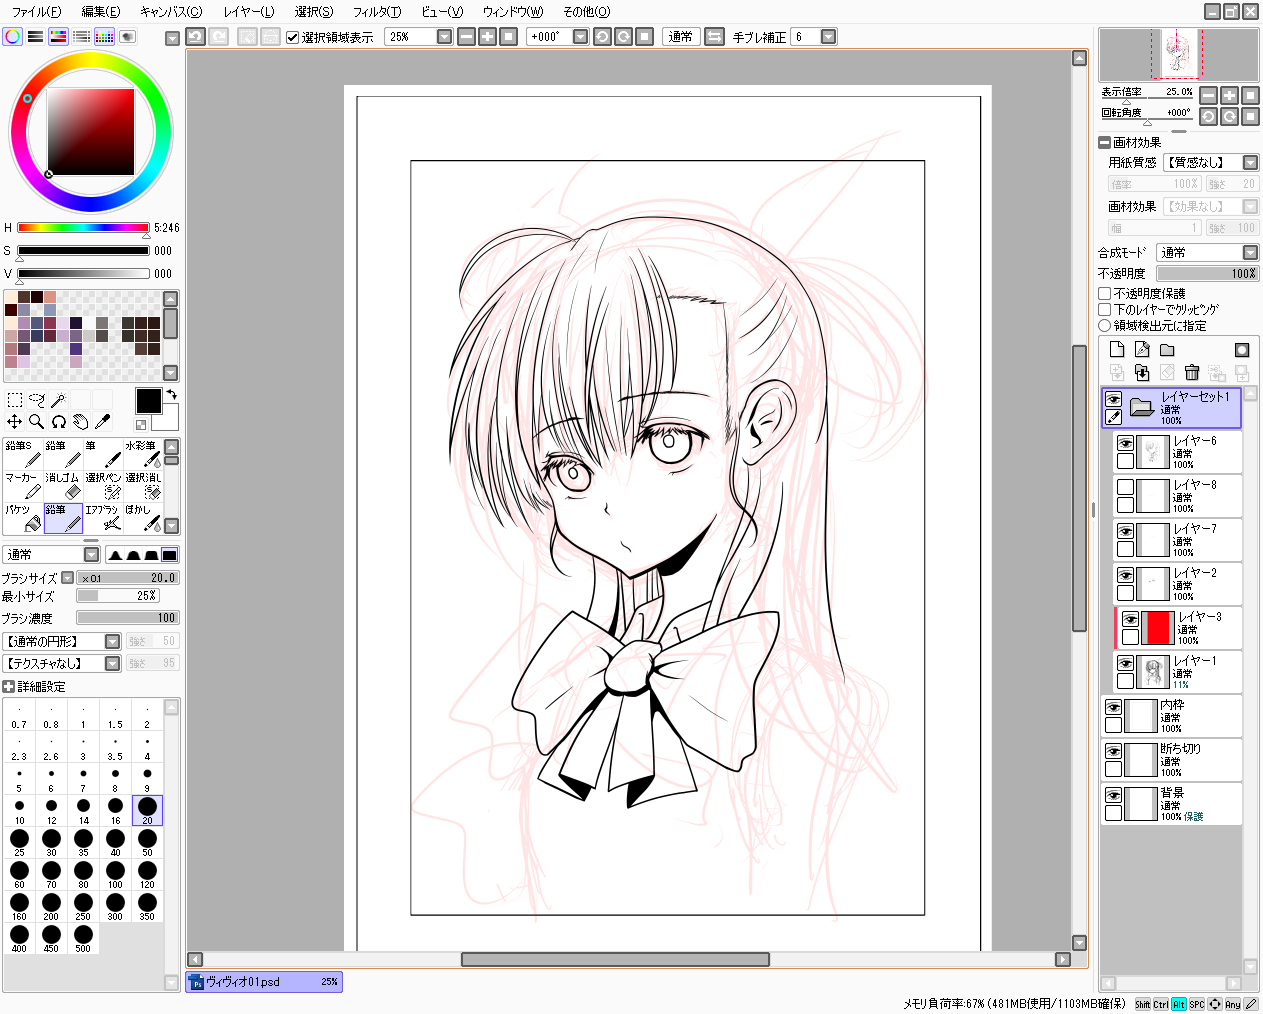The image size is (1263, 1014).
Task: Choose the 筆 brush tool
Action: (103, 454)
